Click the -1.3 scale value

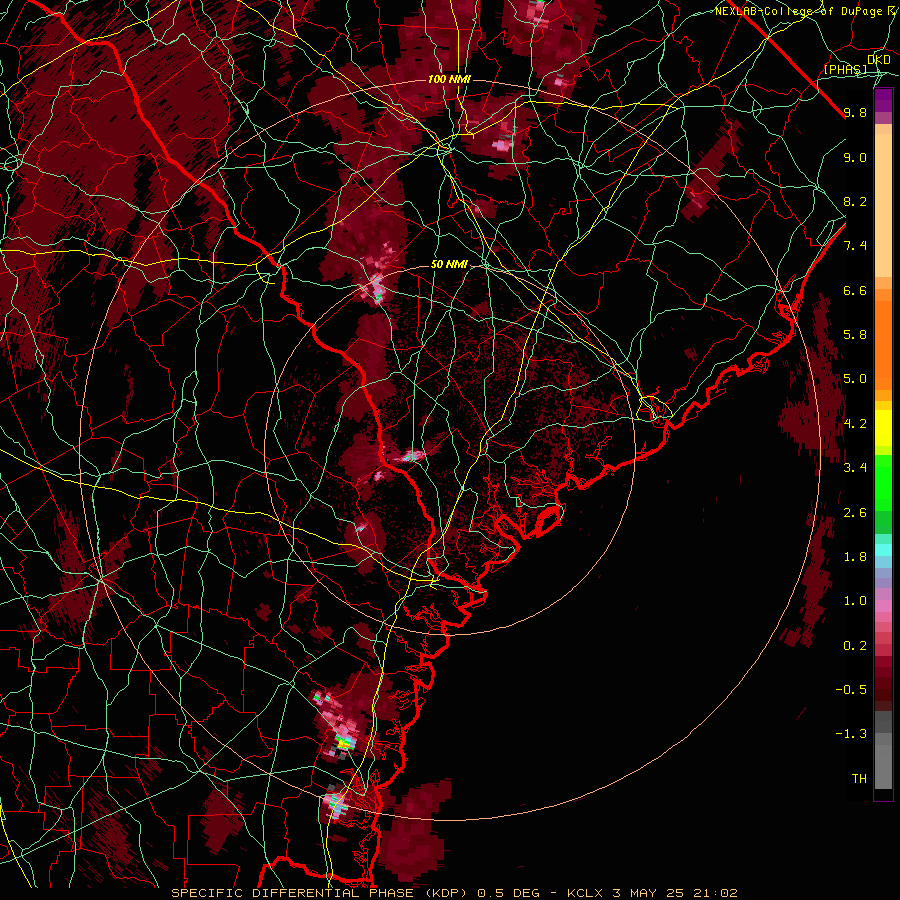[x=851, y=734]
